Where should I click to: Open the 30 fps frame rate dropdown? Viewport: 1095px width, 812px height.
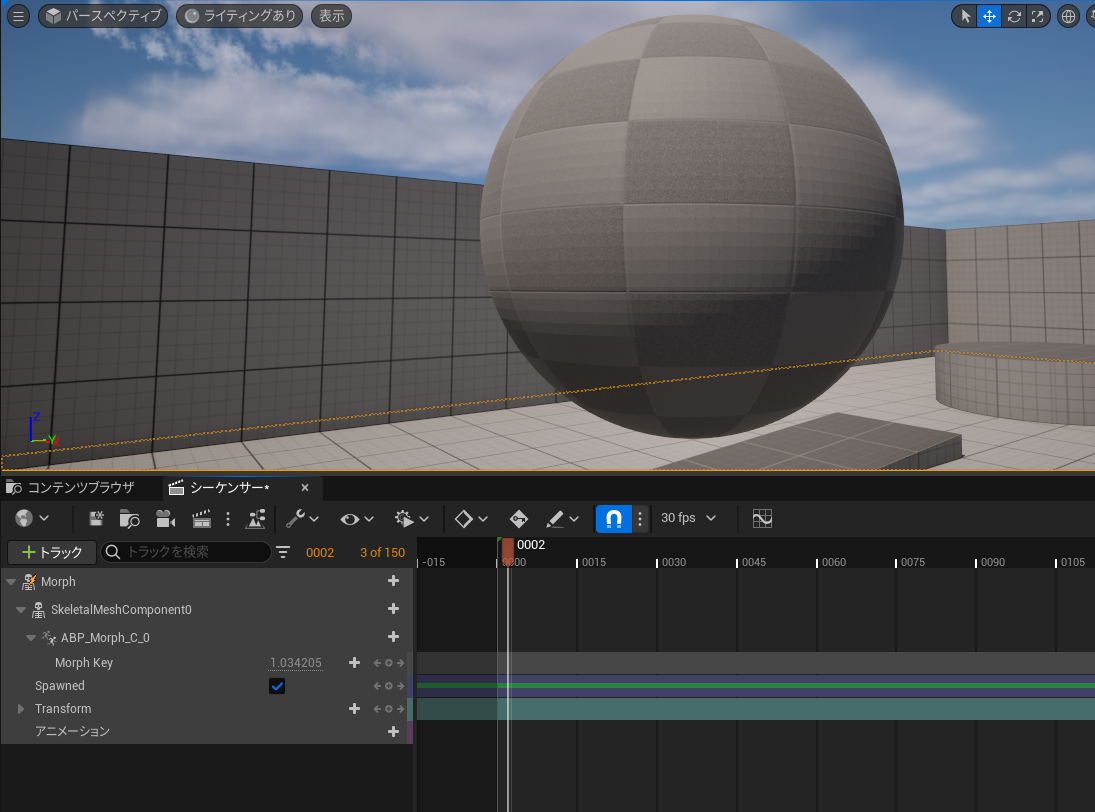(x=689, y=518)
